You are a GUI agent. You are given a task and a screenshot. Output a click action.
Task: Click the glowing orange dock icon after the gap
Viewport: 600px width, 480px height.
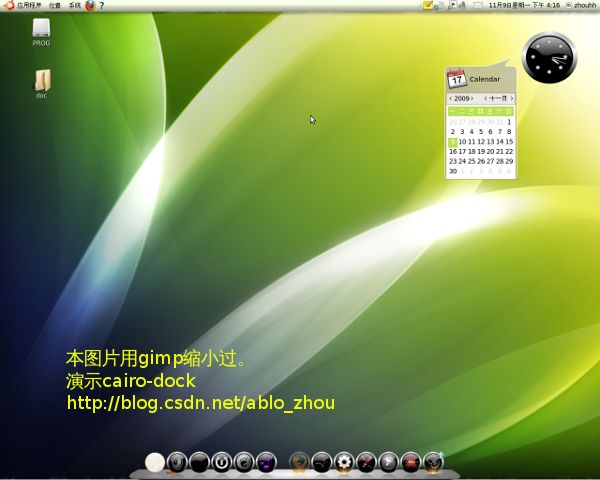pos(299,462)
